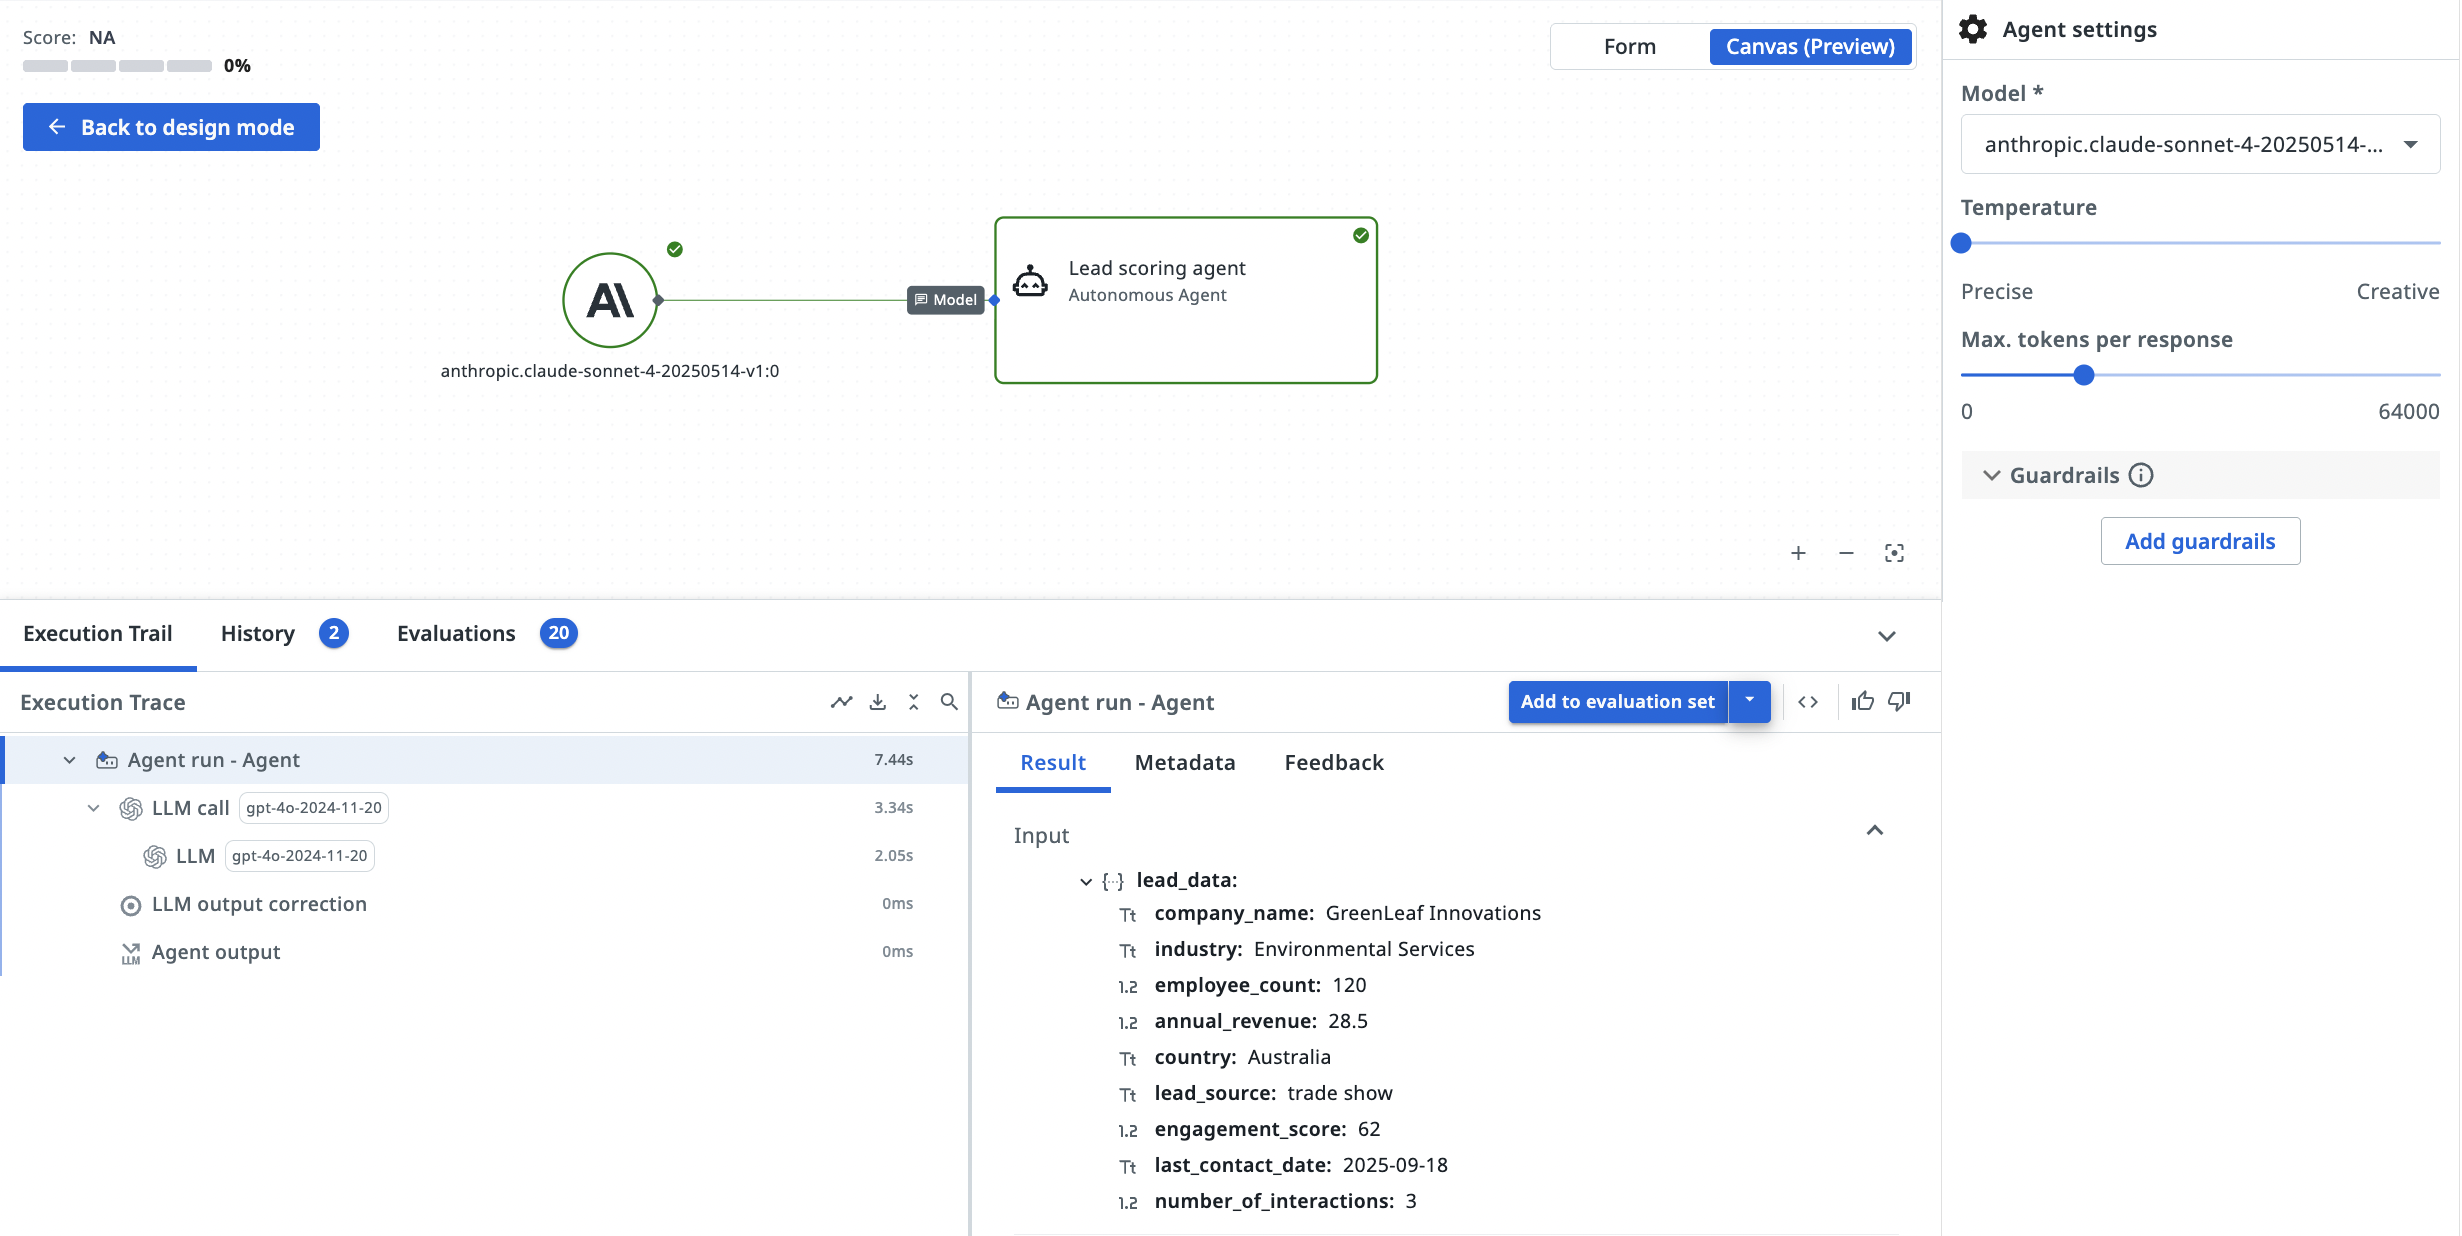Click the thumbs up feedback icon

pyautogui.click(x=1862, y=702)
